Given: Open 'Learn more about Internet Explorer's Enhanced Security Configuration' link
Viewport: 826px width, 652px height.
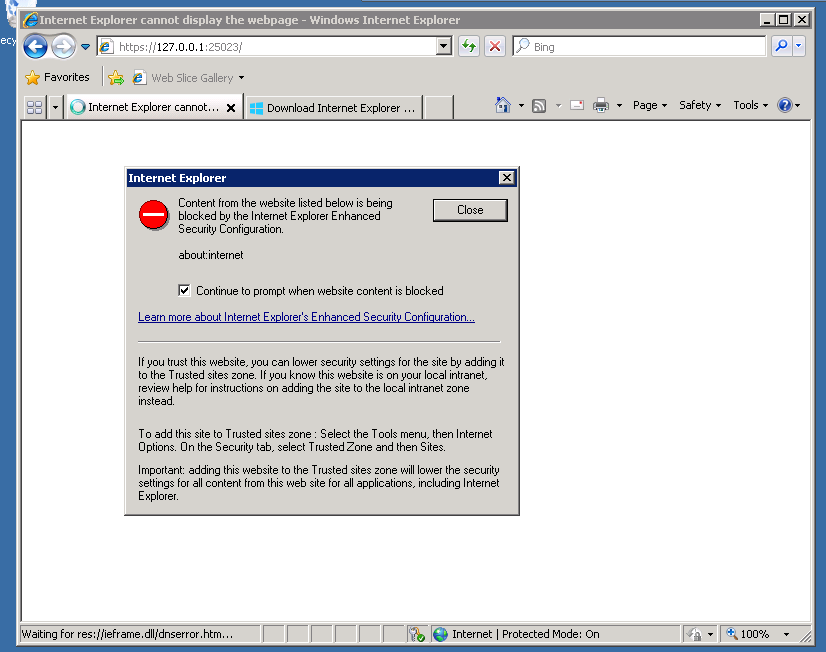Looking at the screenshot, I should [x=306, y=317].
